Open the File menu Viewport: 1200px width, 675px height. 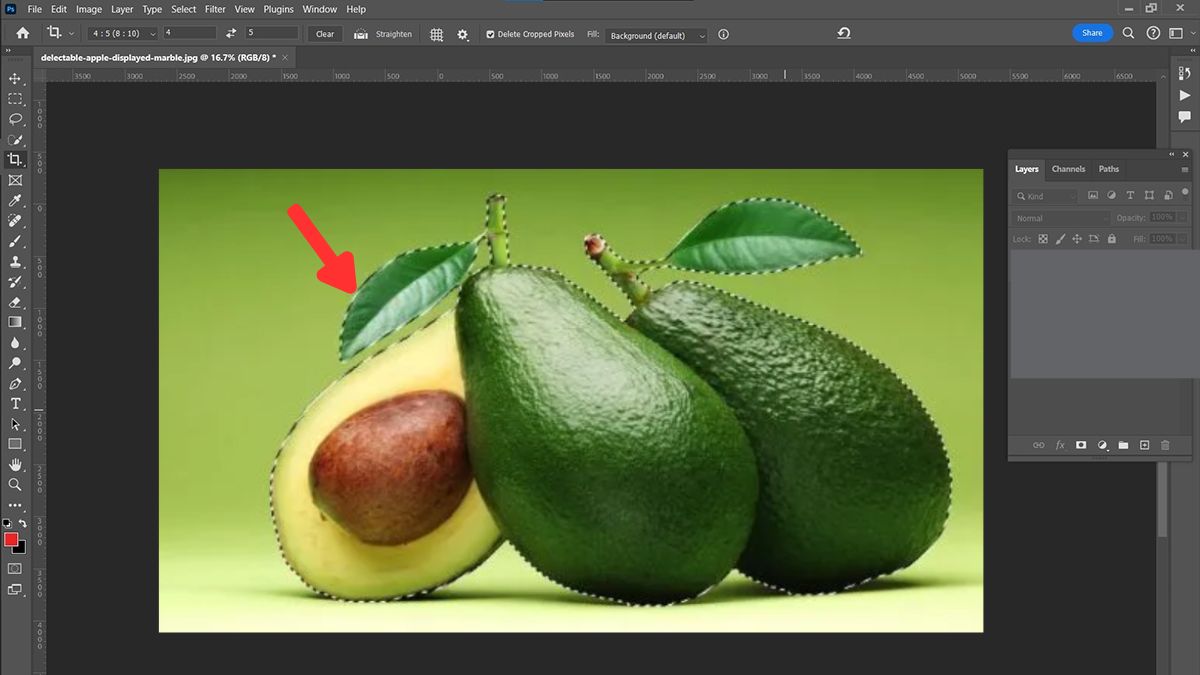click(35, 9)
